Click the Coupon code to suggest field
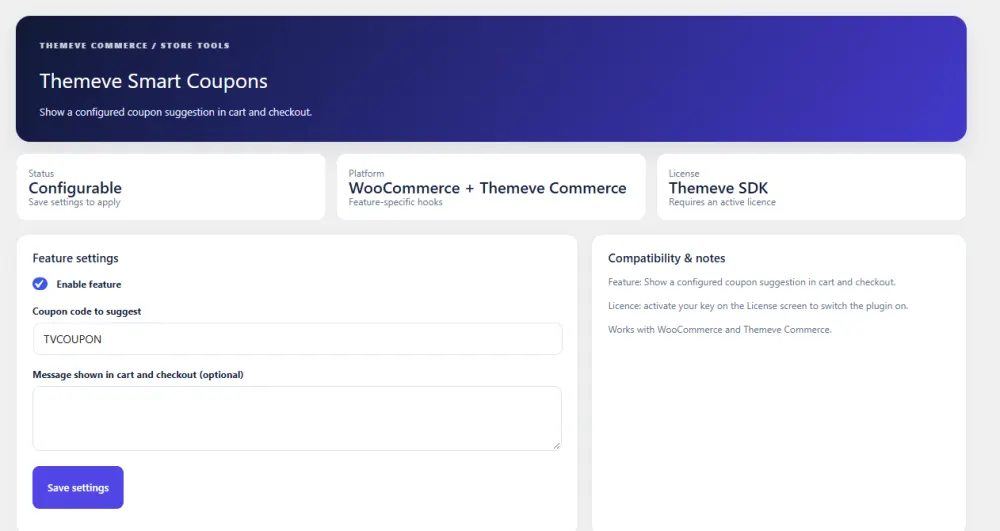This screenshot has width=1000, height=531. tap(297, 338)
